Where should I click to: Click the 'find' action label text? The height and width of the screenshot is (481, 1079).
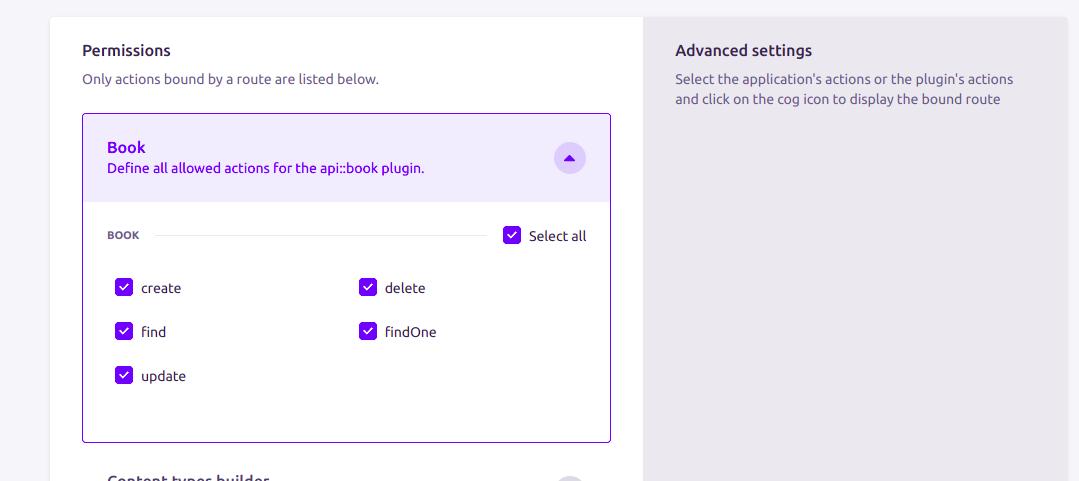pos(153,332)
